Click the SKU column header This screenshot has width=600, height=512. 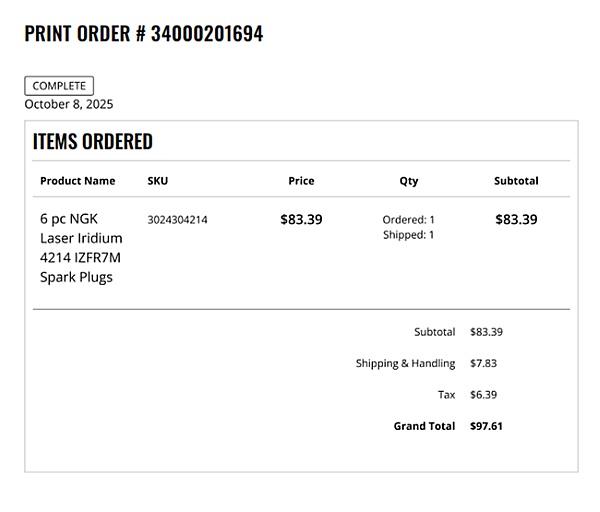[158, 181]
